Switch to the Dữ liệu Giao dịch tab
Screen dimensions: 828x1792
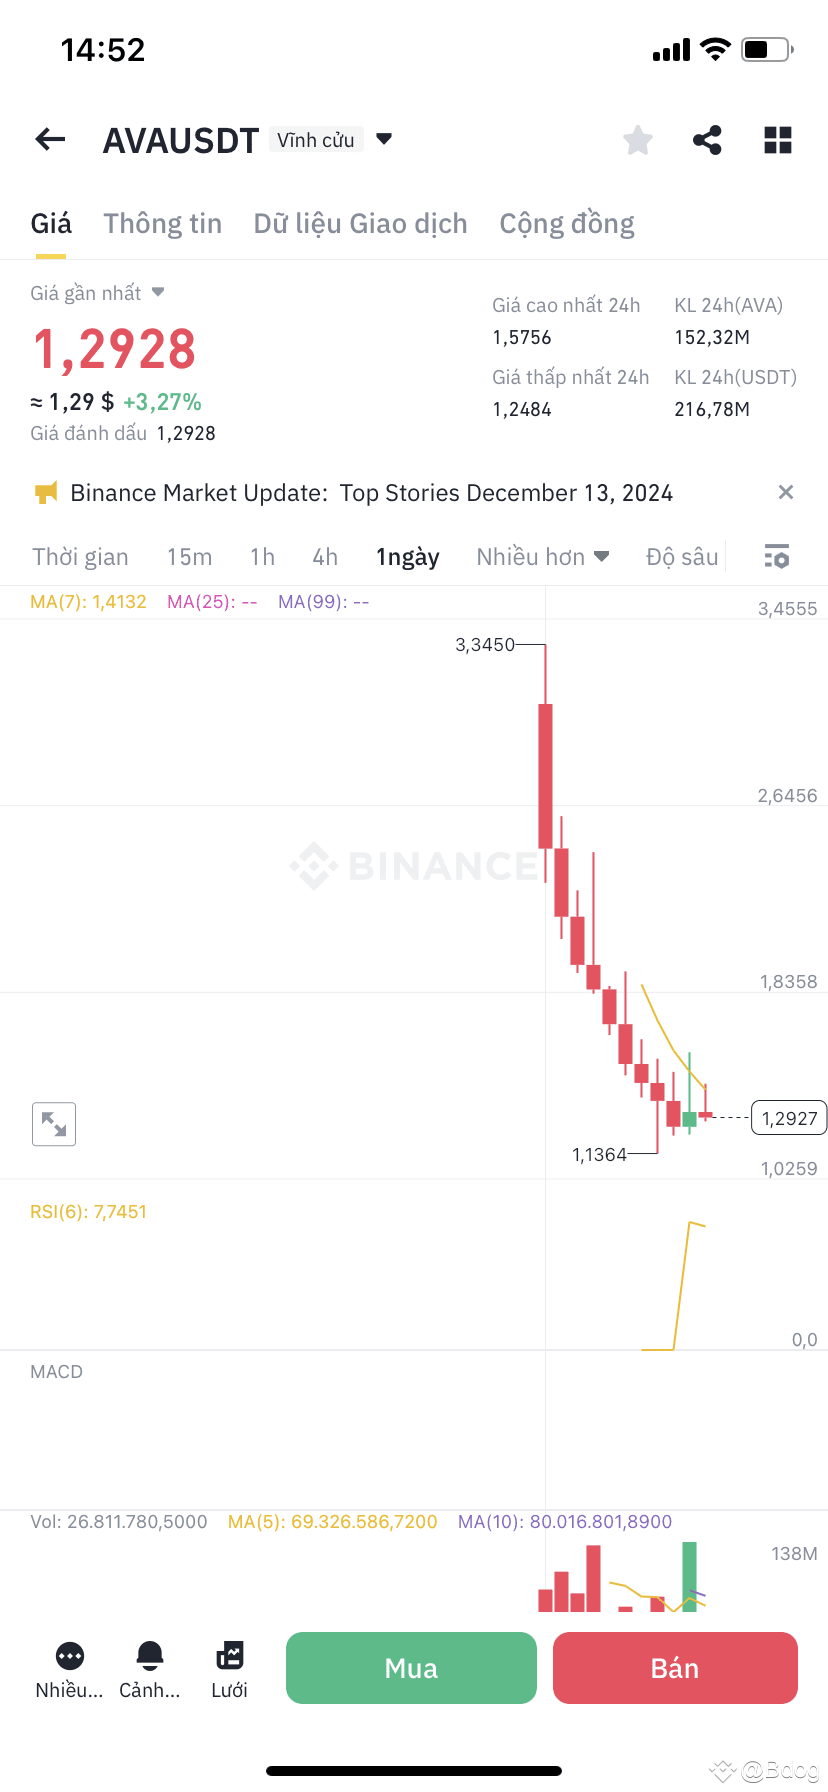(x=360, y=223)
